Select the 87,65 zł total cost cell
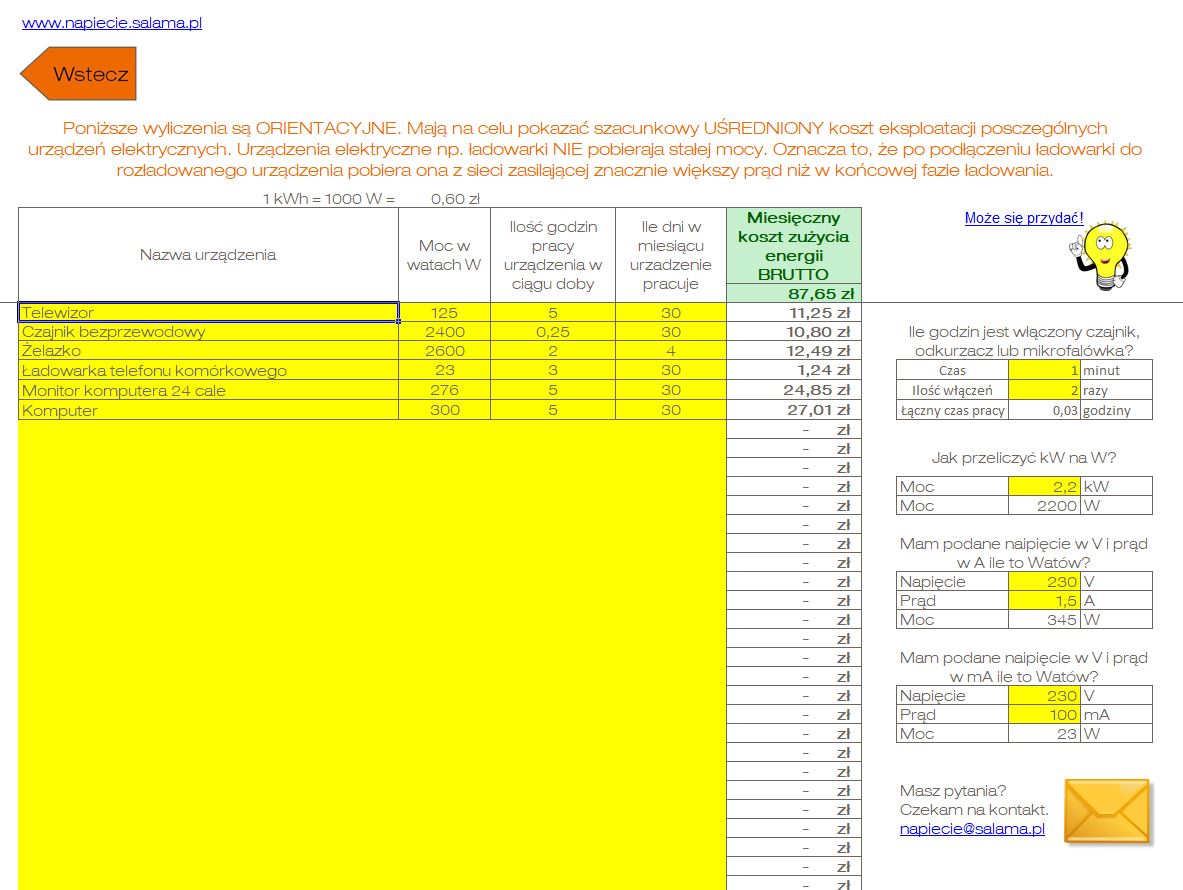 click(794, 293)
